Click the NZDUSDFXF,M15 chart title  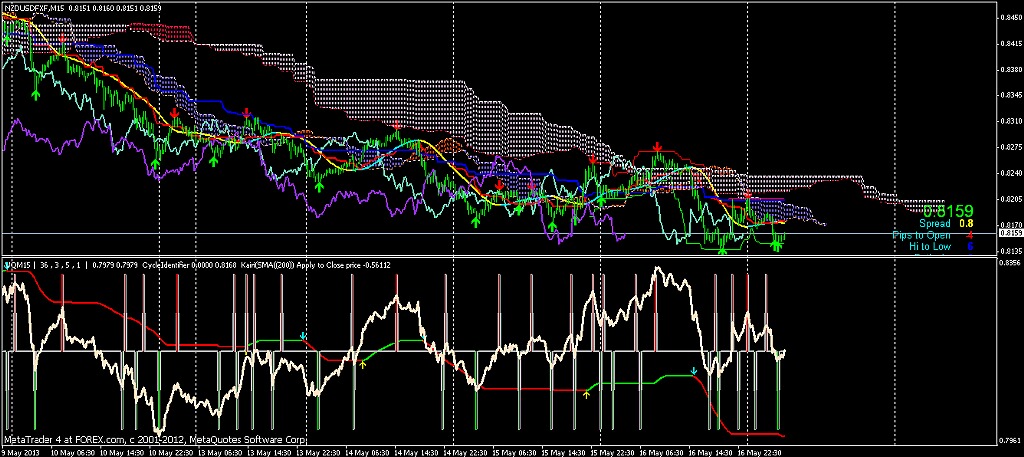click(x=33, y=7)
